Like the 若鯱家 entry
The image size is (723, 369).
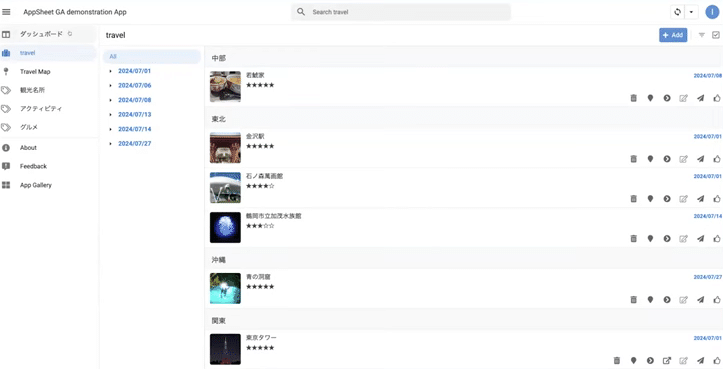(717, 98)
